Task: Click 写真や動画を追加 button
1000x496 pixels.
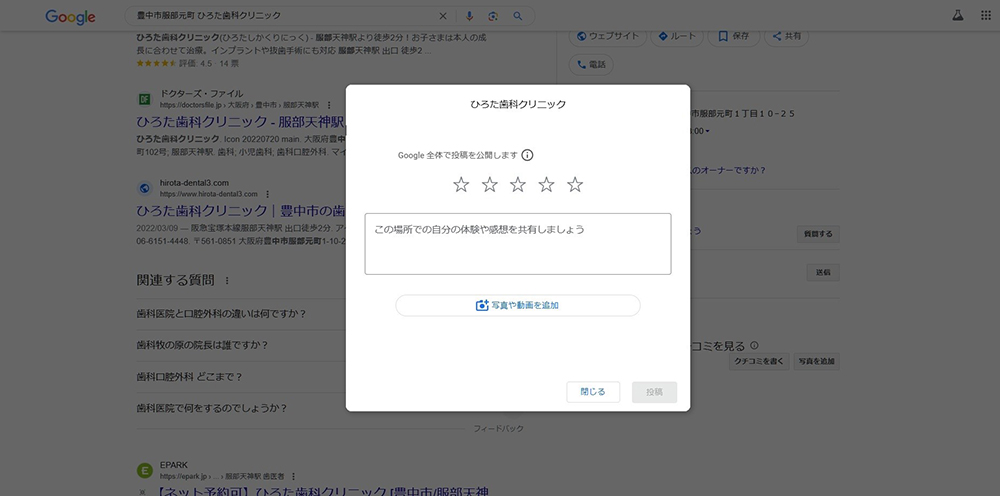Action: point(517,305)
